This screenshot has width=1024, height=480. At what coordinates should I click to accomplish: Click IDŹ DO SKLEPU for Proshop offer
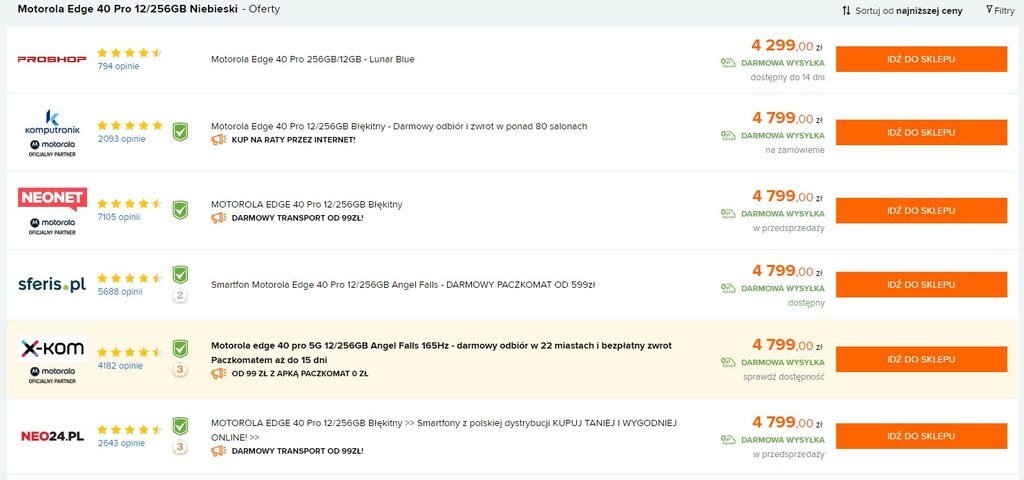pos(921,59)
